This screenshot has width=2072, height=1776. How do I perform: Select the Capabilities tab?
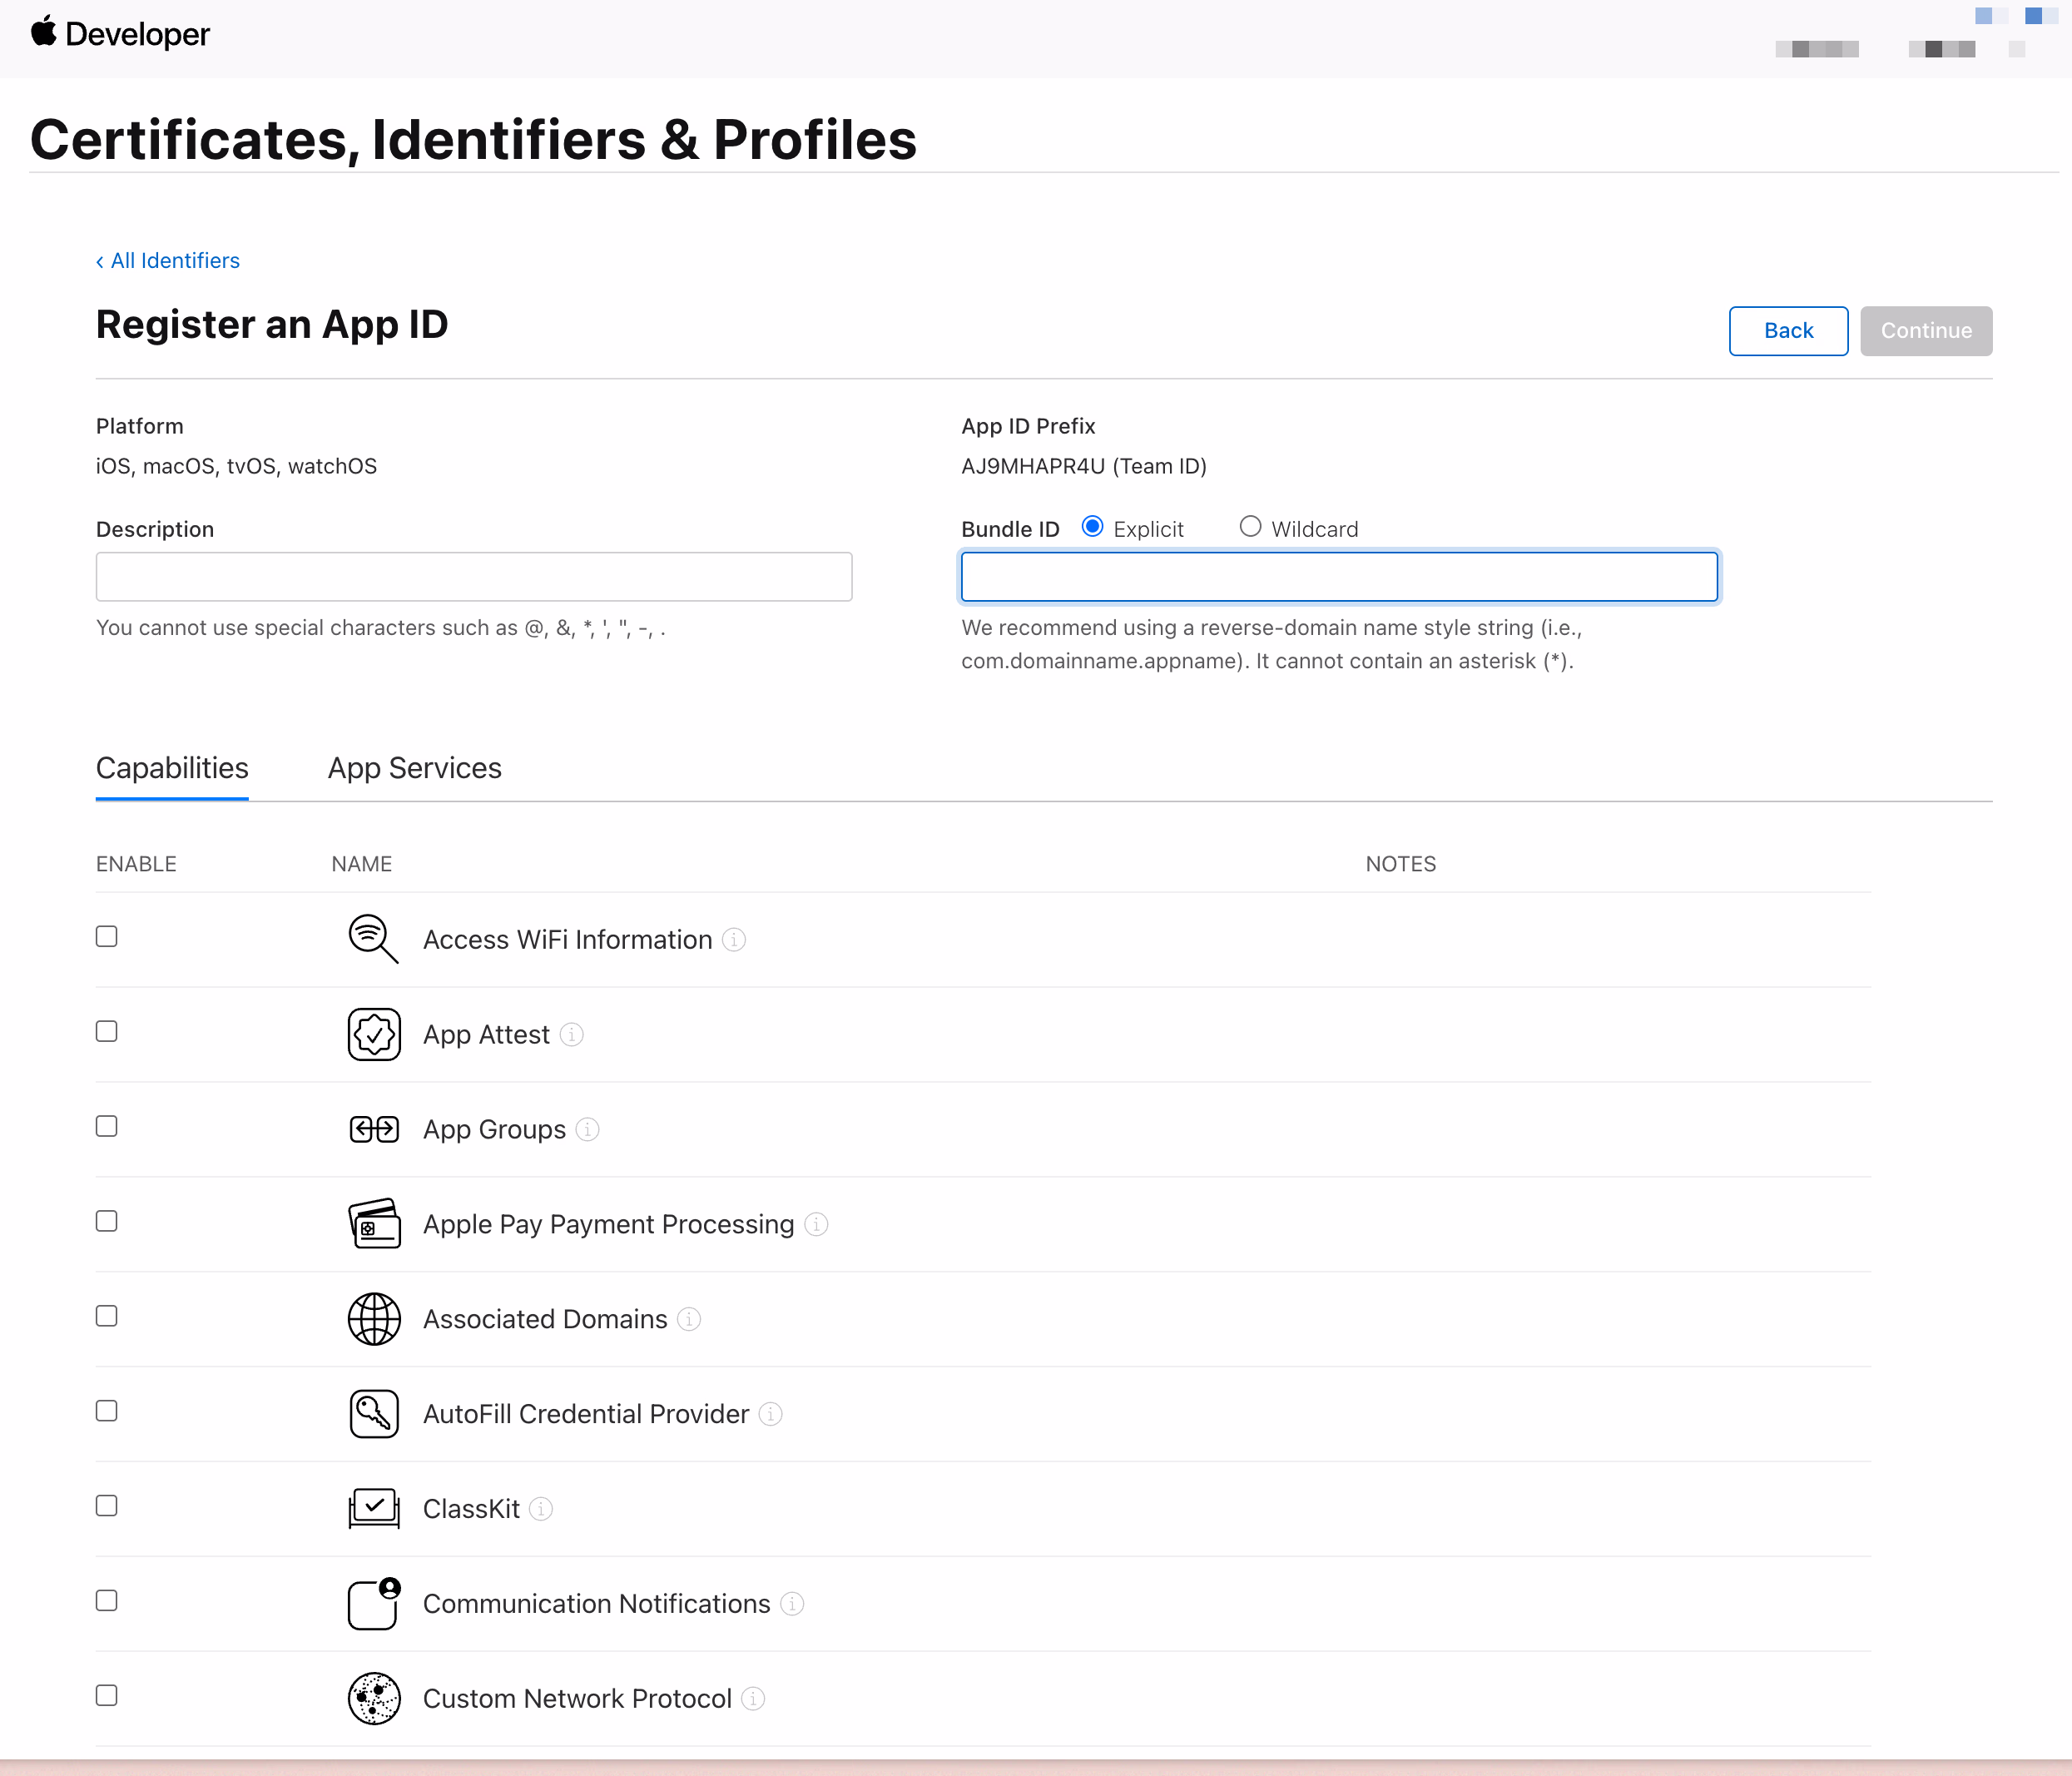click(x=172, y=768)
